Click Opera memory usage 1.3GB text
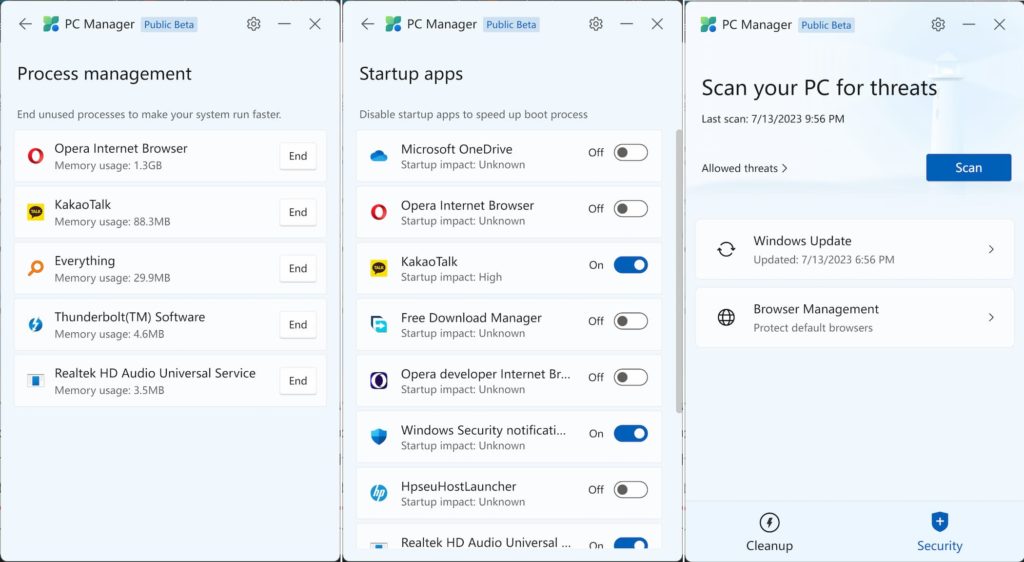 coord(108,166)
